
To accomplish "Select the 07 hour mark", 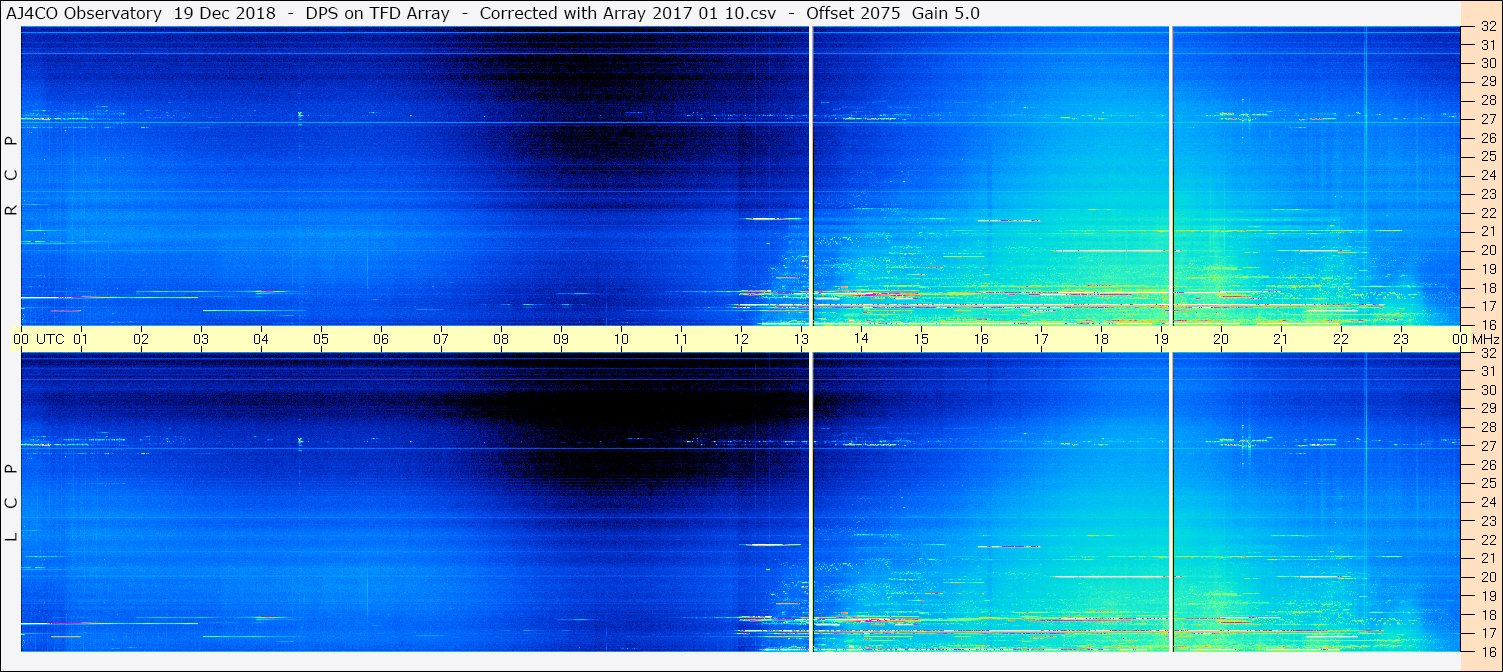I will (441, 339).
